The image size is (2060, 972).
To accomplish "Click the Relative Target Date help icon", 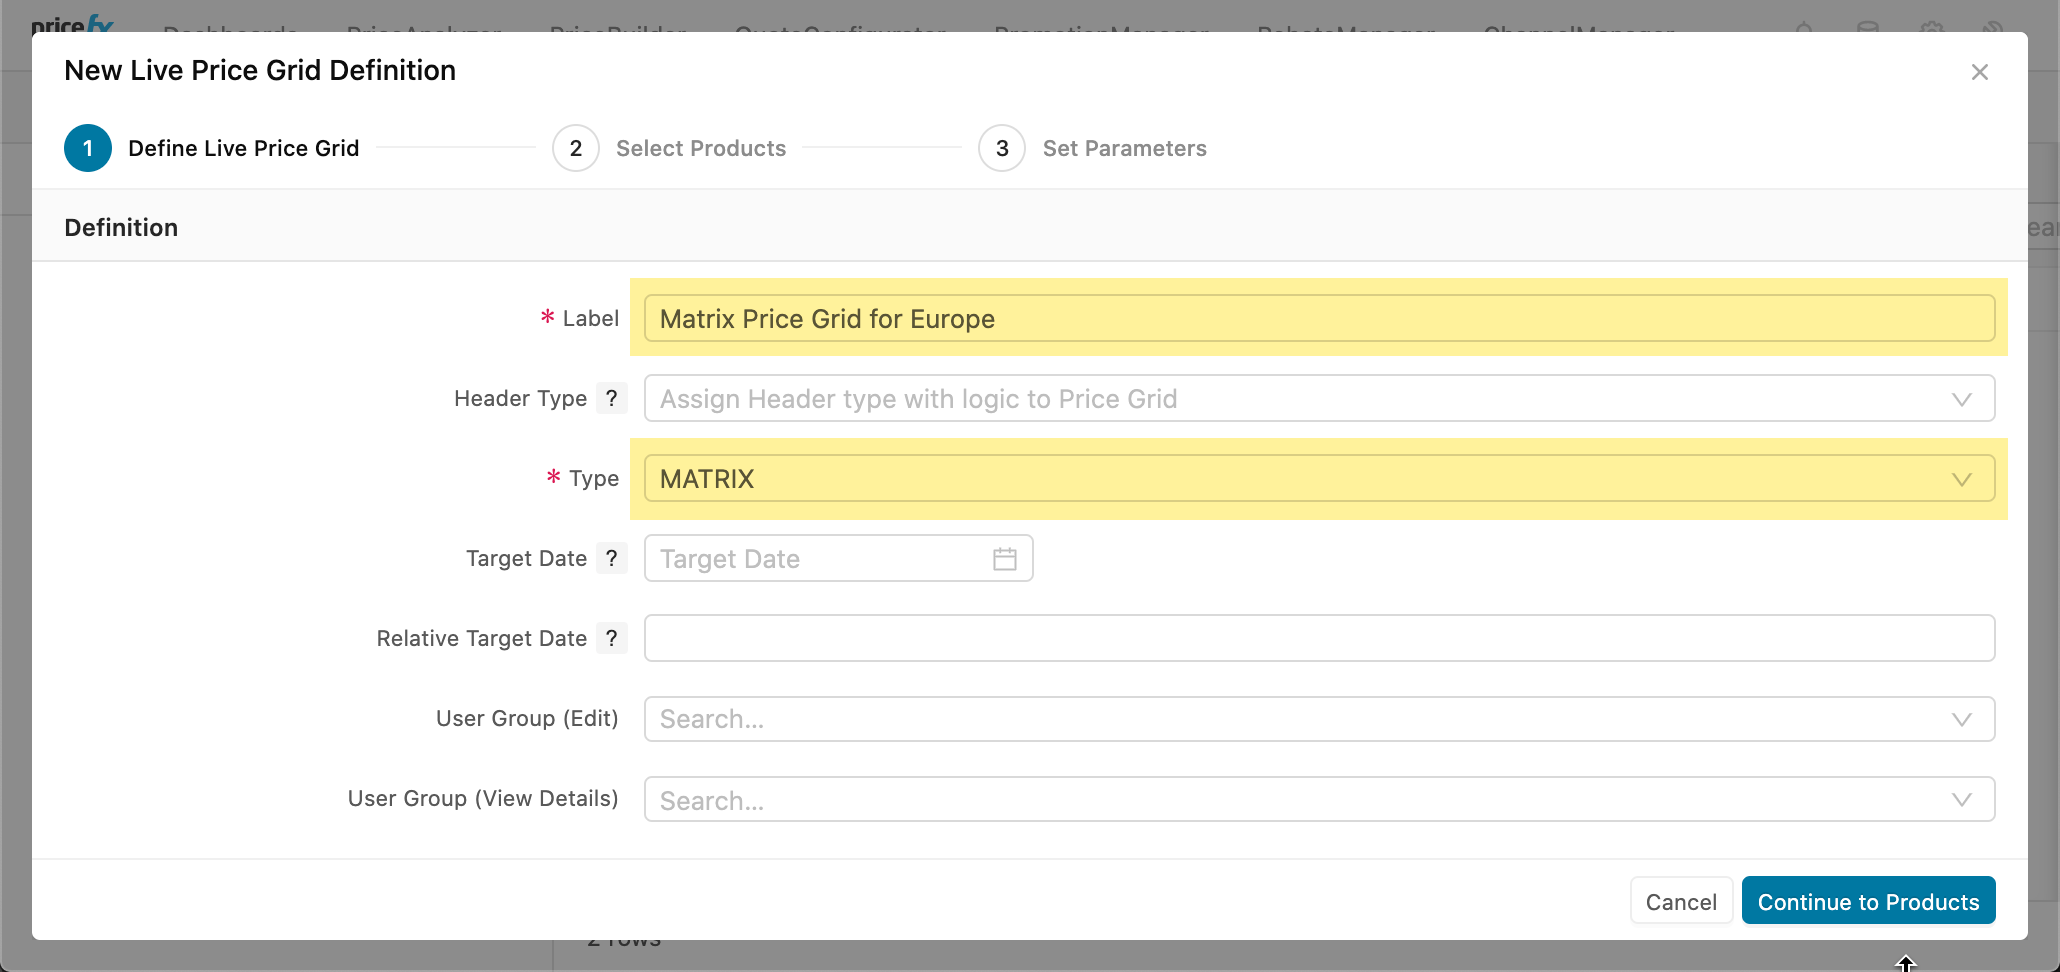I will 611,638.
